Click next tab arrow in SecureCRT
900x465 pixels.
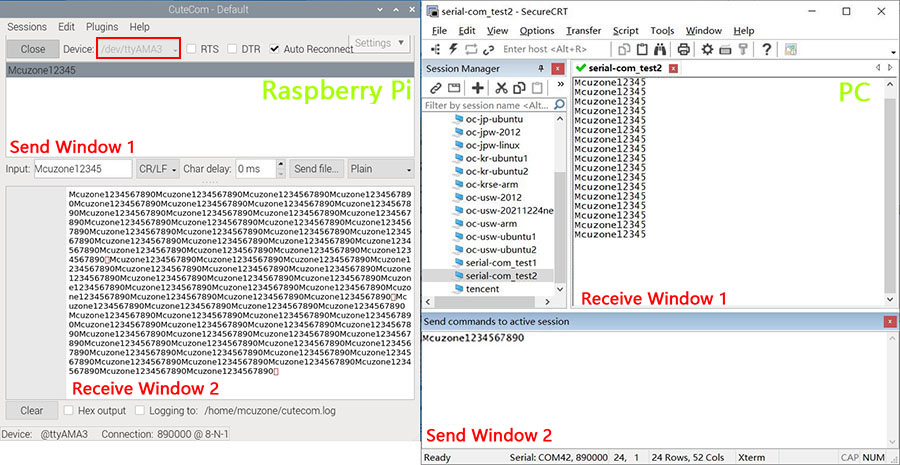(x=890, y=68)
